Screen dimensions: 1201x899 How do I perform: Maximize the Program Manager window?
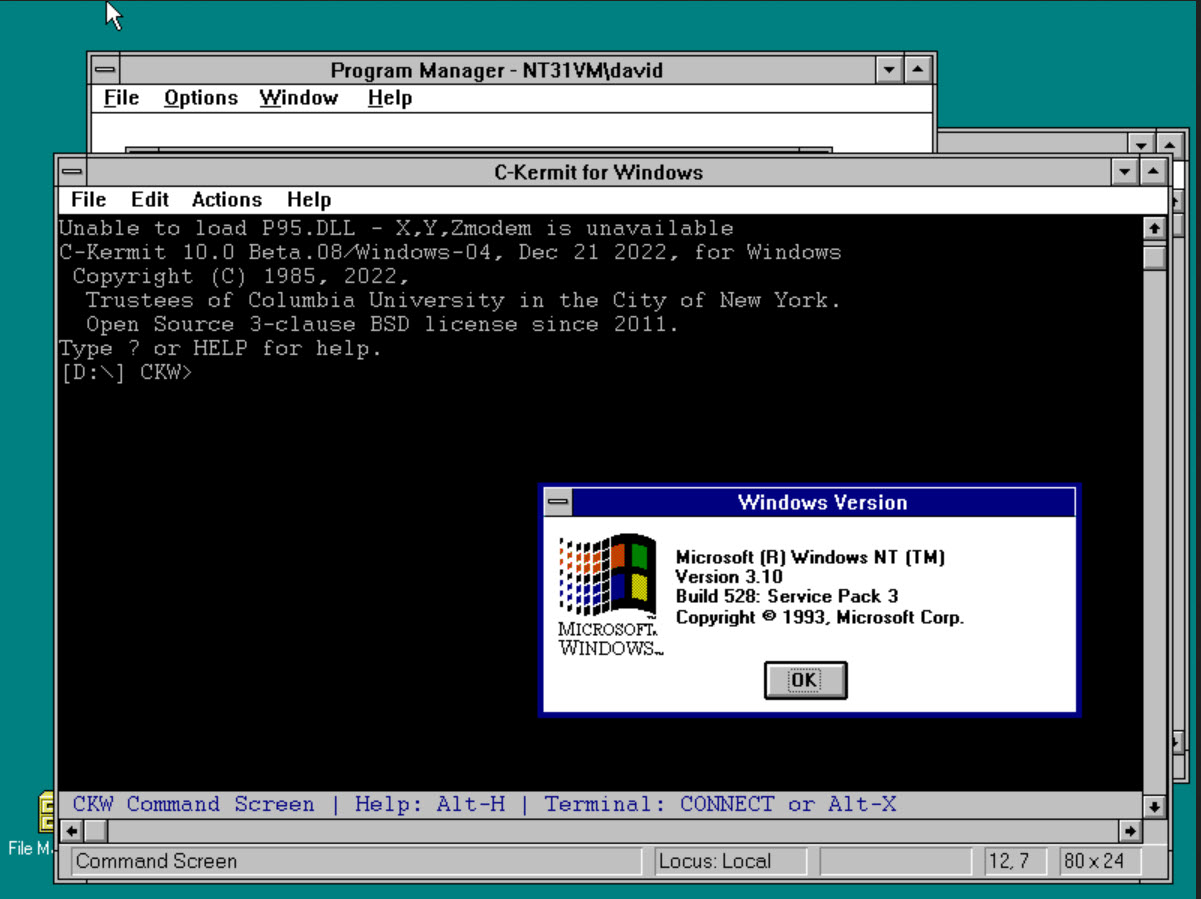pos(917,70)
